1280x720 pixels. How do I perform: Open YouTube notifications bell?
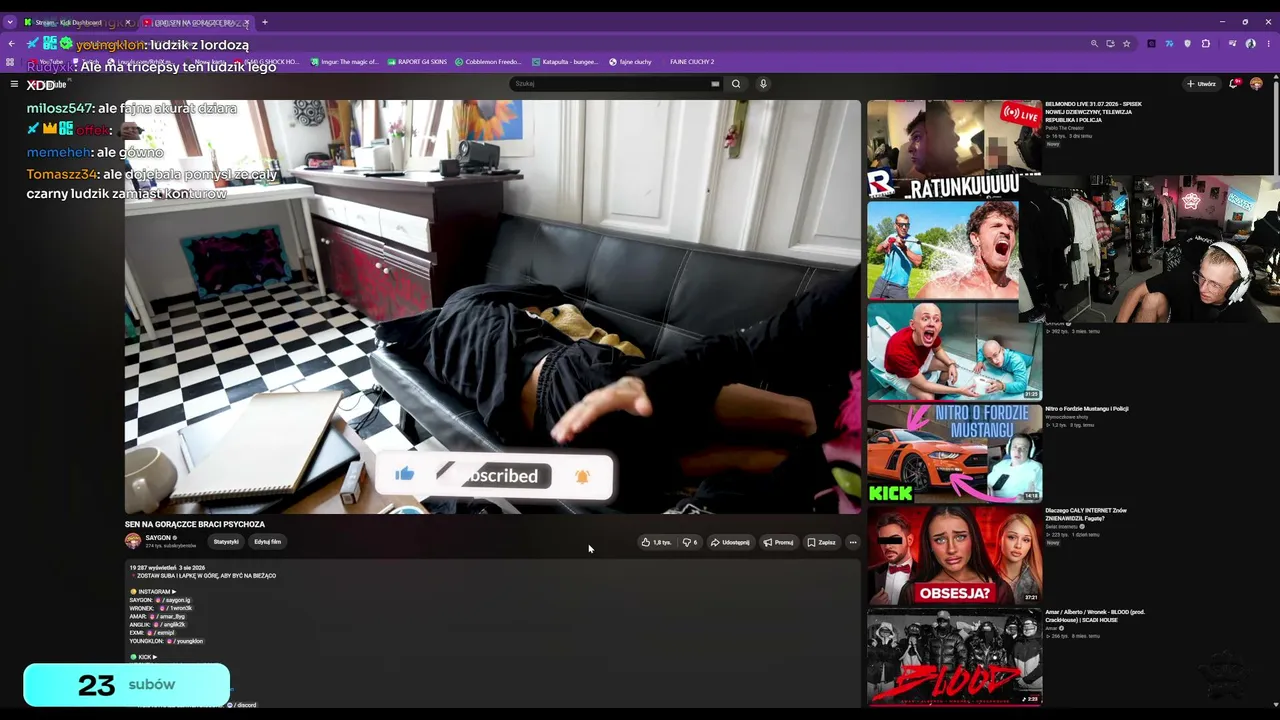[1235, 84]
